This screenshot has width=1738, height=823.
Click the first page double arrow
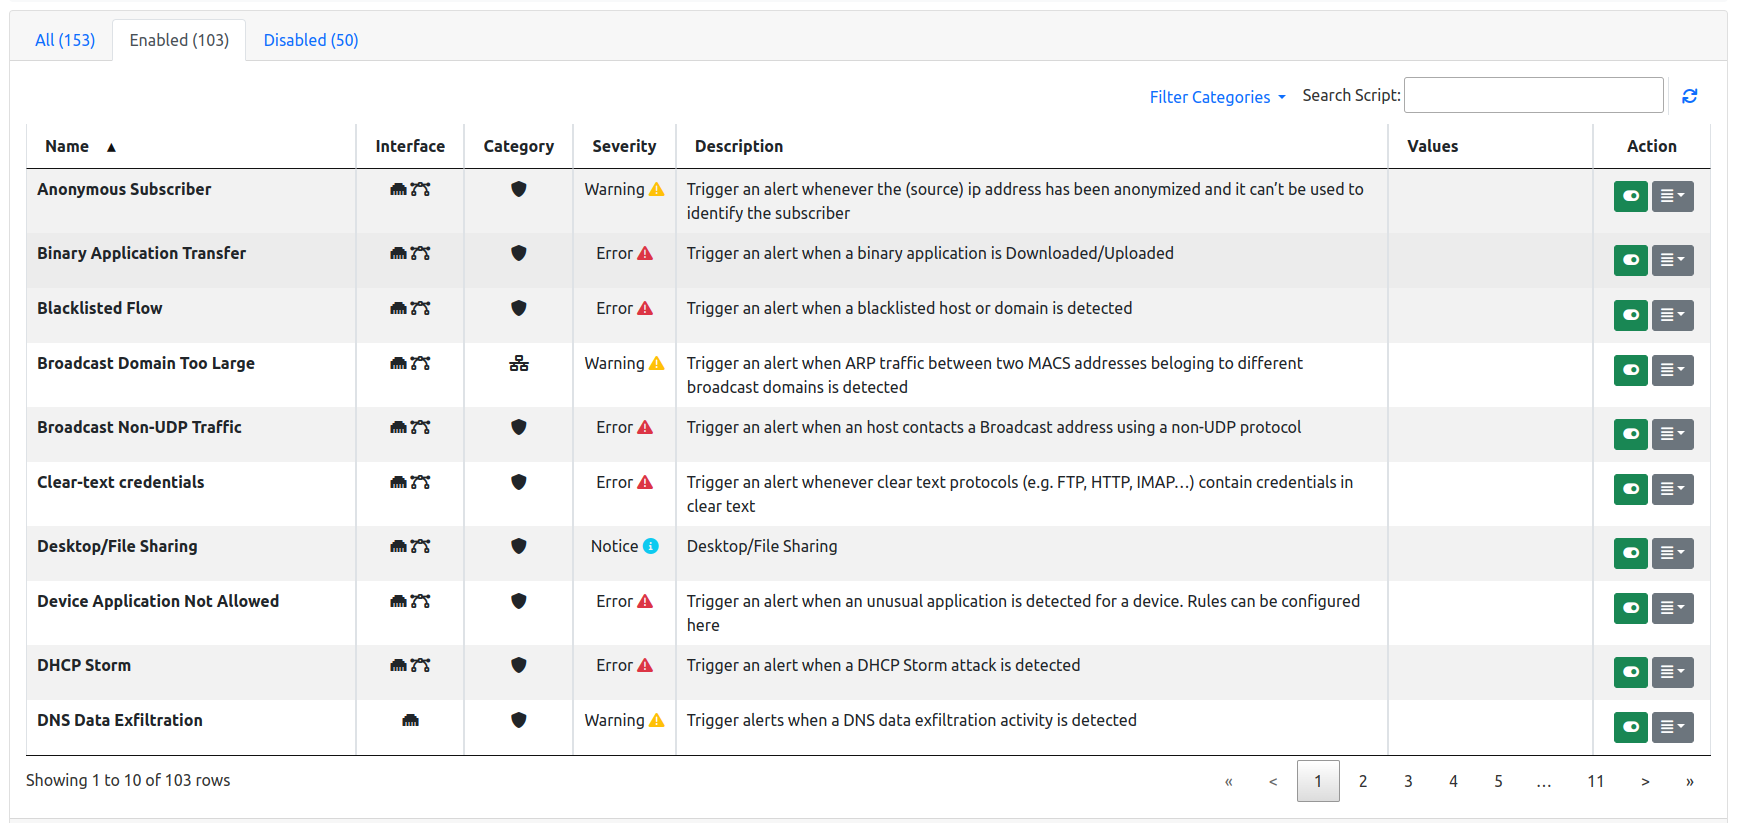tap(1229, 781)
